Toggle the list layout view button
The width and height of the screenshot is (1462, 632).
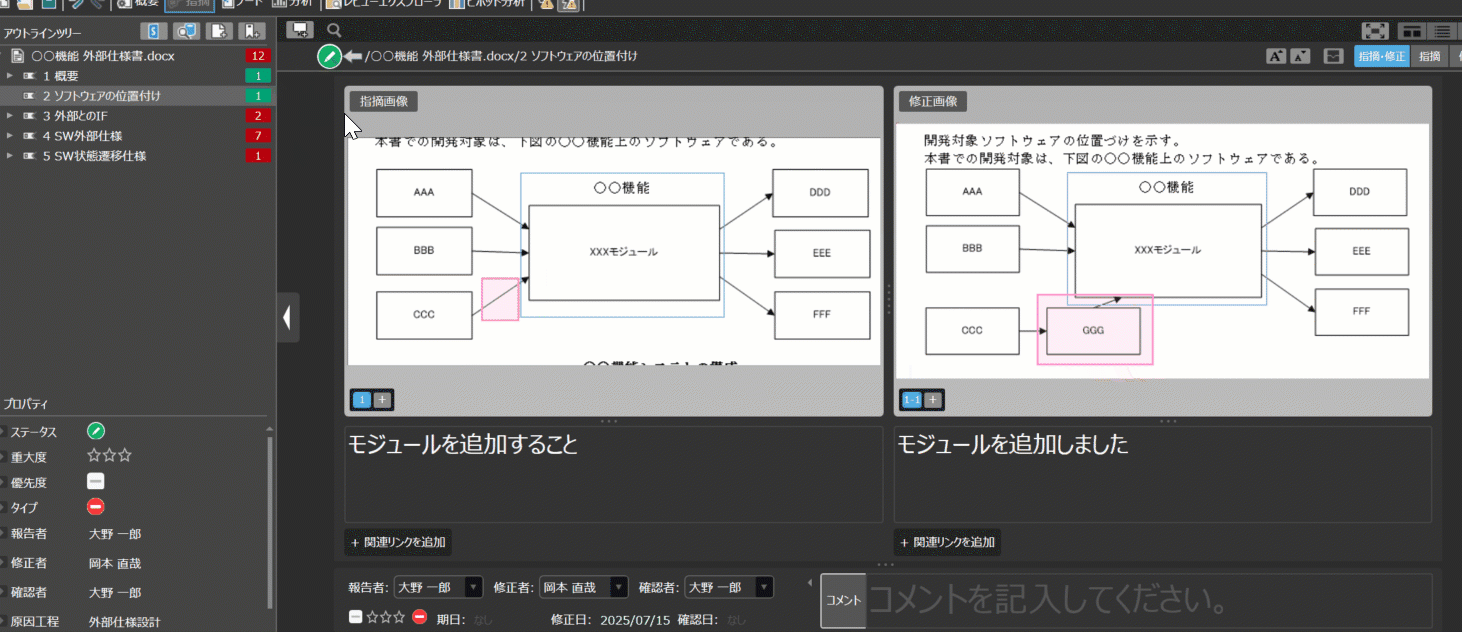(x=1442, y=31)
